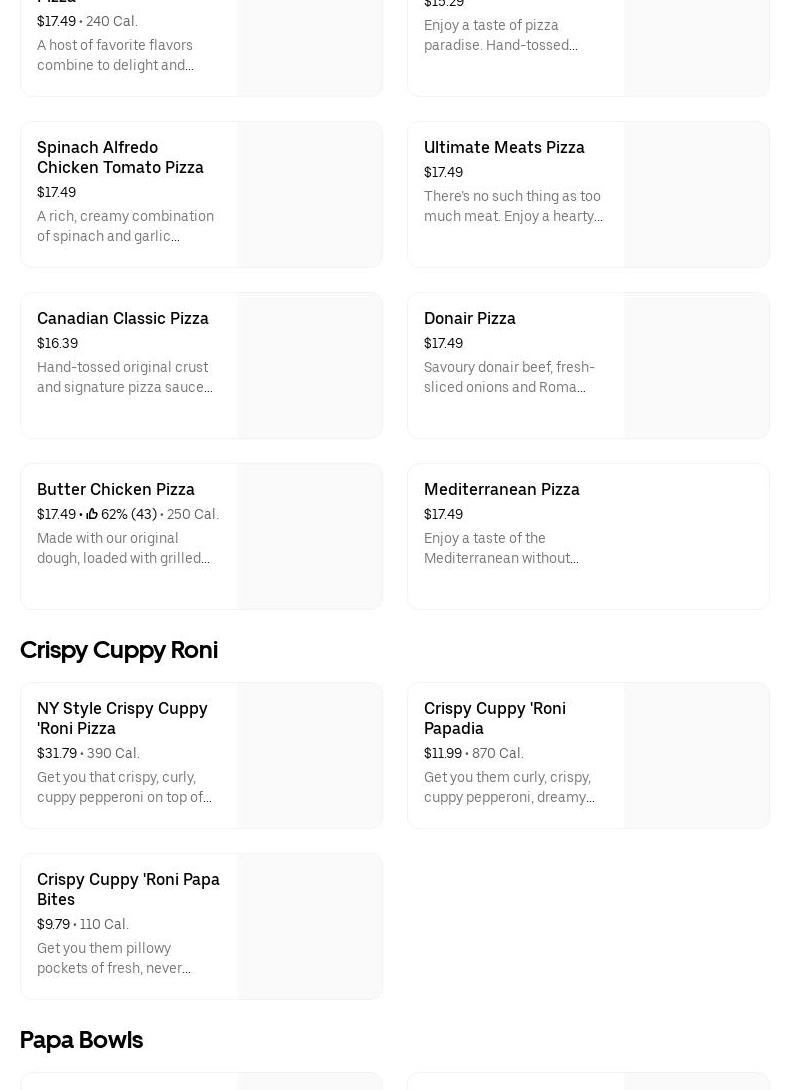This screenshot has height=1090, width=804.
Task: Open the Butter Chicken Pizza title
Action: (116, 489)
